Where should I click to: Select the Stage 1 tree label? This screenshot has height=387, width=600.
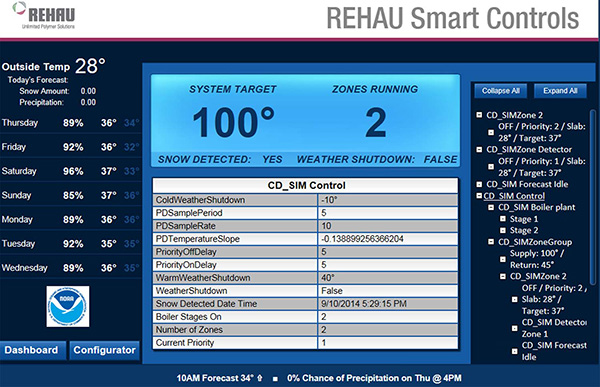524,219
